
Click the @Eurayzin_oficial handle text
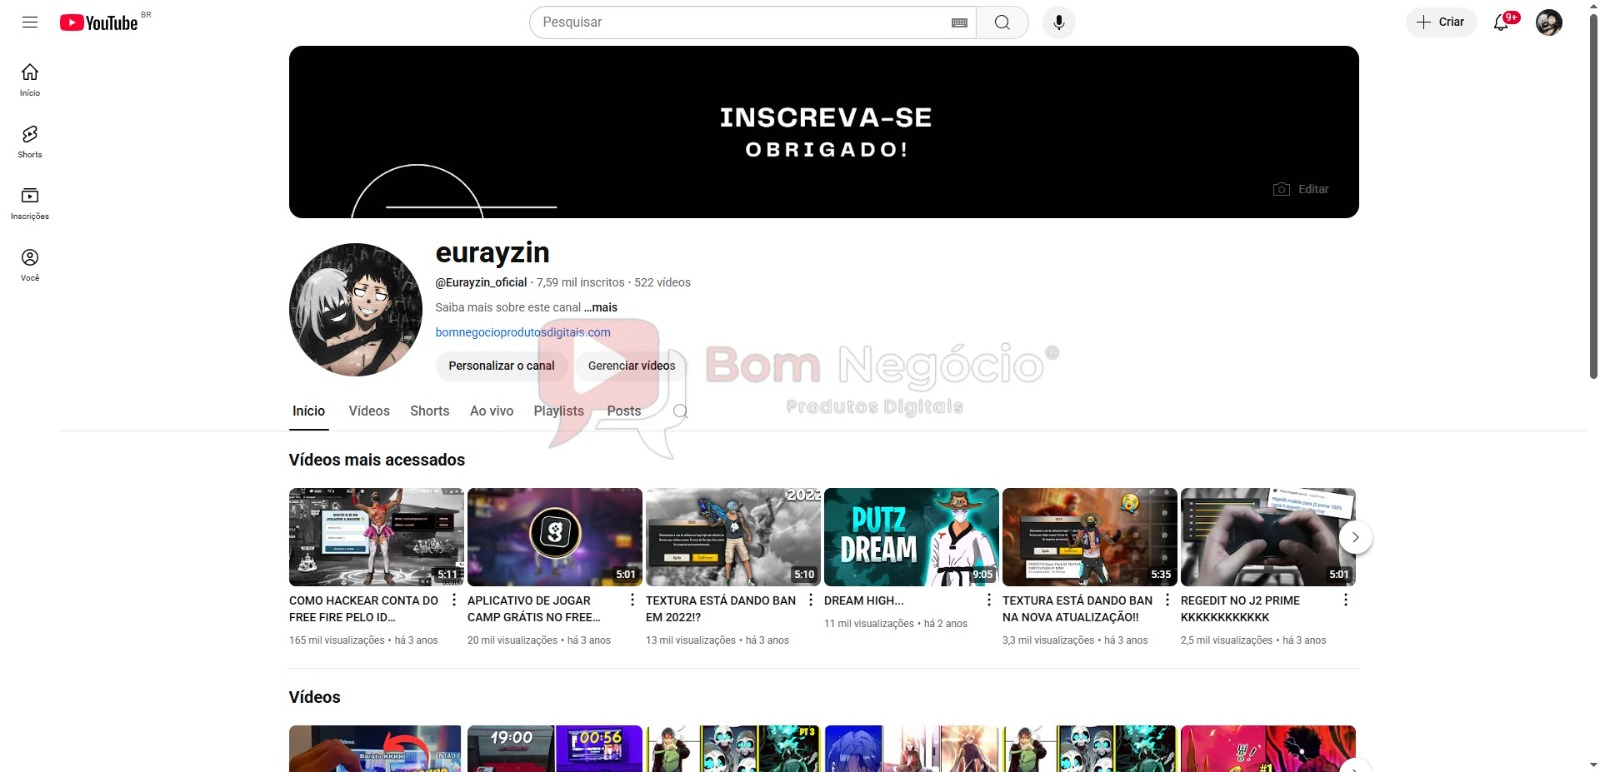481,283
